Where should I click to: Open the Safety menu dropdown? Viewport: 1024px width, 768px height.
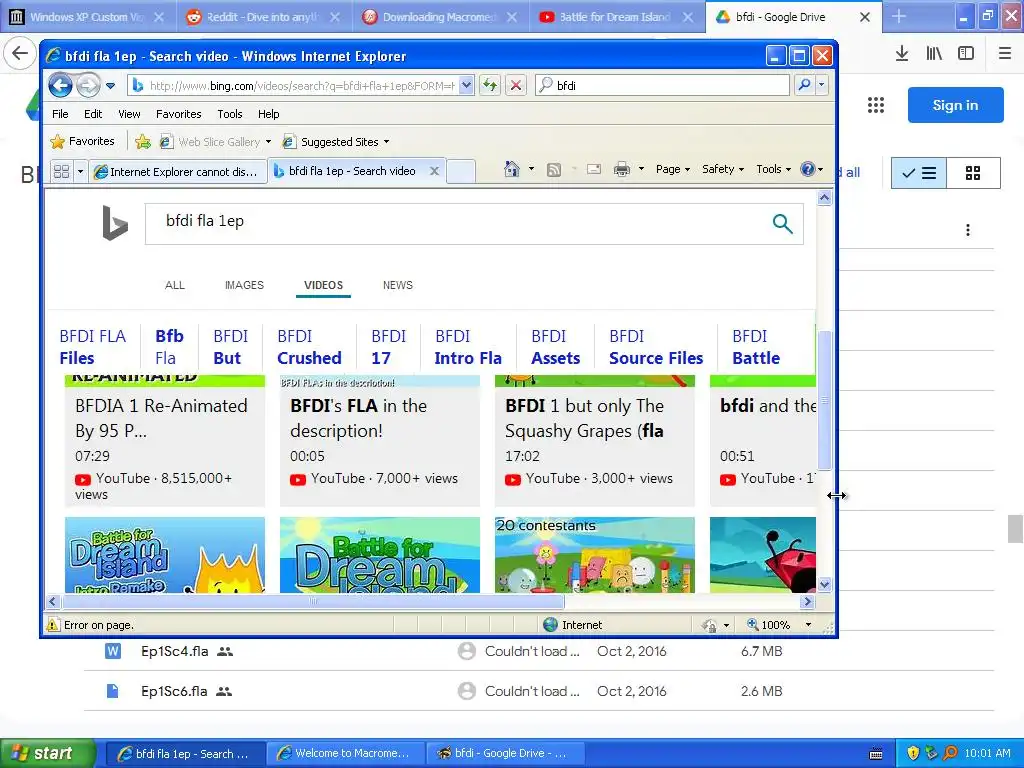coord(723,169)
